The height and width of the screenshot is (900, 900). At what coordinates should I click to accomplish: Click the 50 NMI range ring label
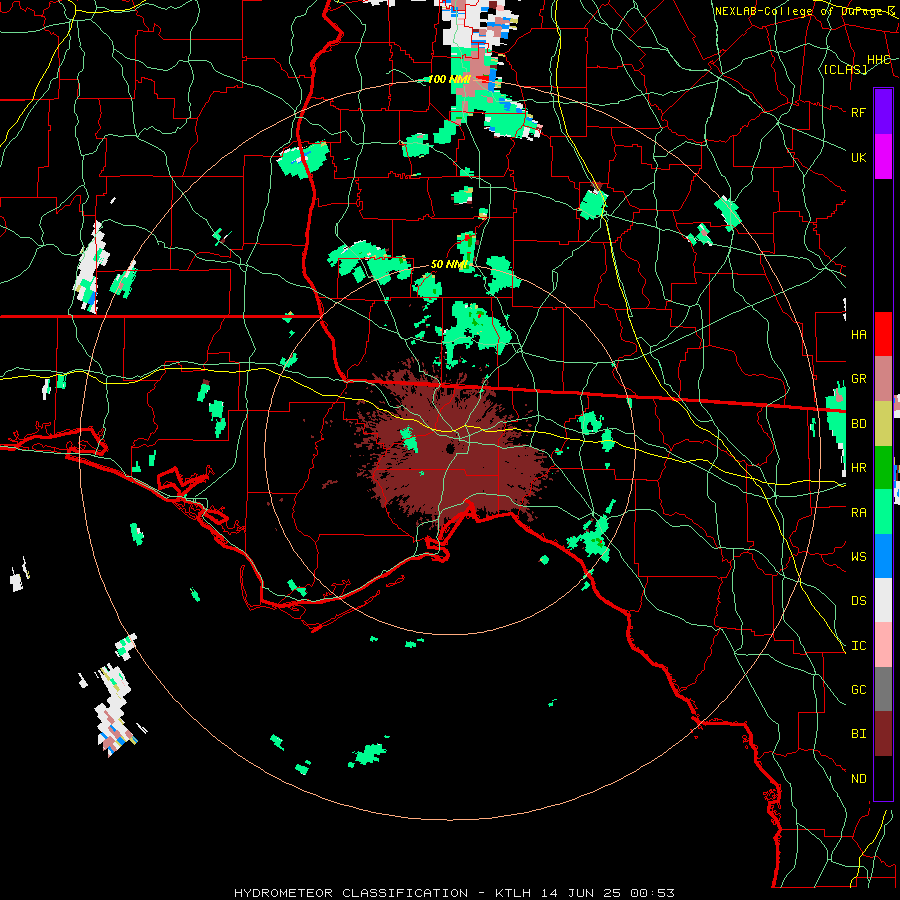point(449,264)
